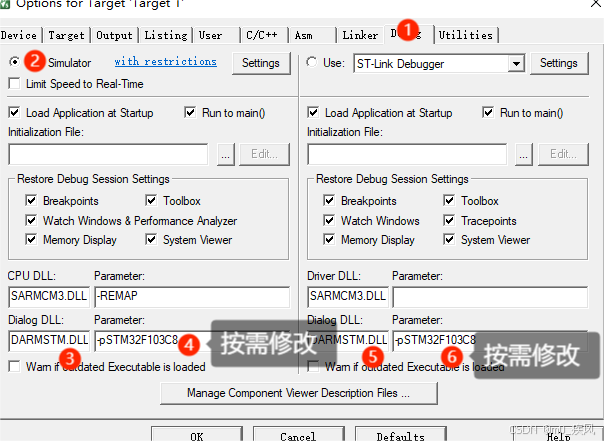Viewport: 604px width, 441px height.
Task: Confirm with the OK button
Action: pos(197,434)
